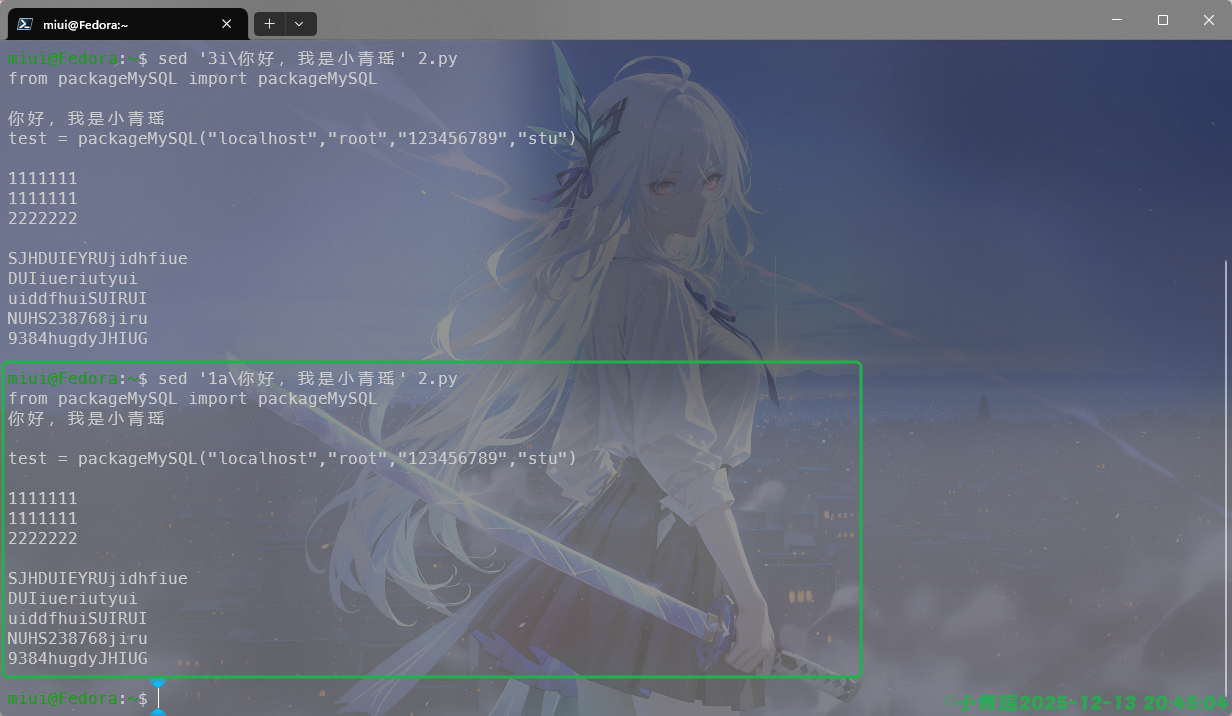
Task: Click the sed '3i' command line
Action: (x=300, y=58)
